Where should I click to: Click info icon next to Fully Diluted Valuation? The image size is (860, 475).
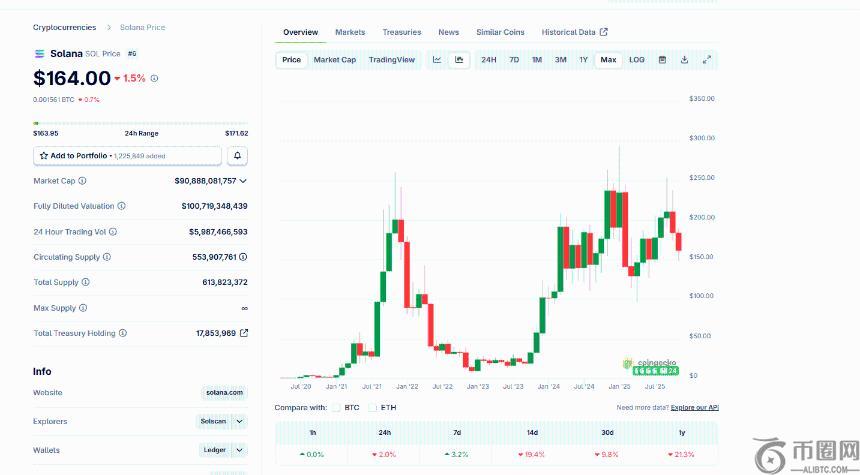(122, 206)
